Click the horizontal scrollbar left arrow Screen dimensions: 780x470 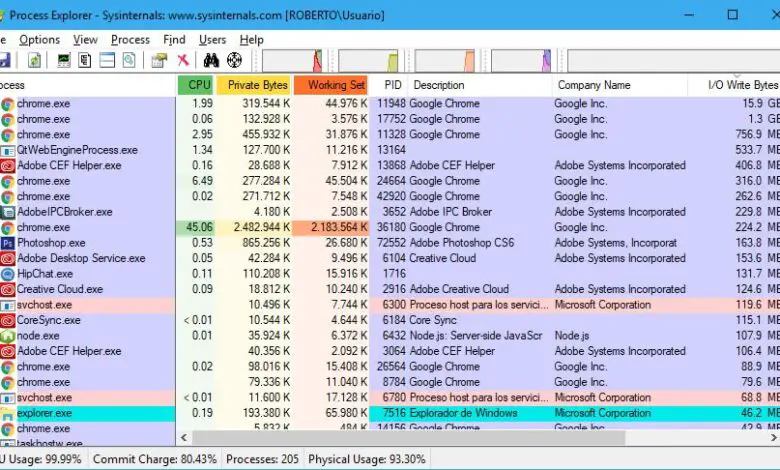(x=184, y=438)
